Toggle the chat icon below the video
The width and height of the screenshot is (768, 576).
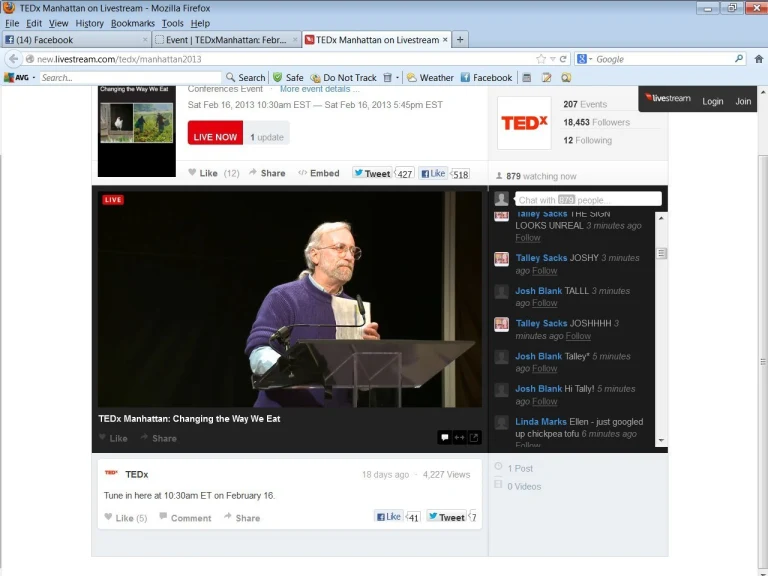point(444,437)
